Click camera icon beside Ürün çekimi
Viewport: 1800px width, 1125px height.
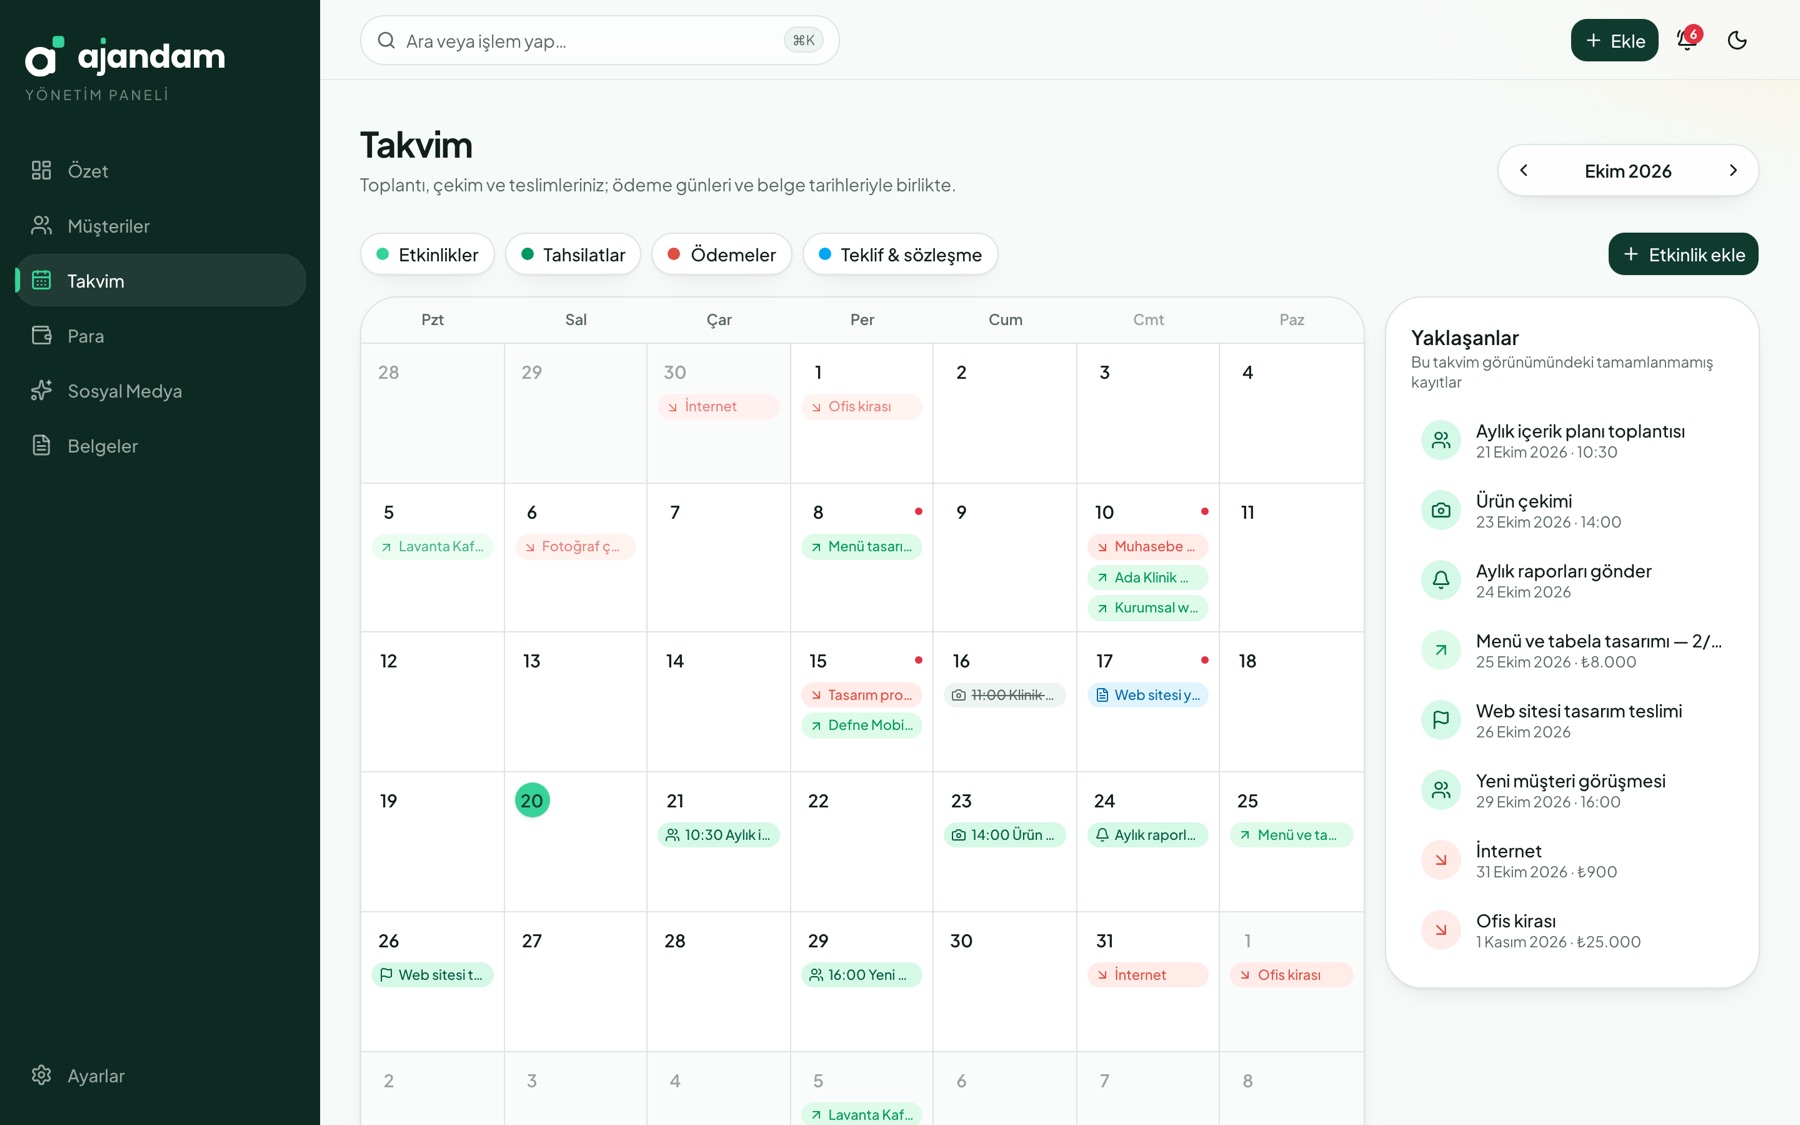pos(1441,510)
